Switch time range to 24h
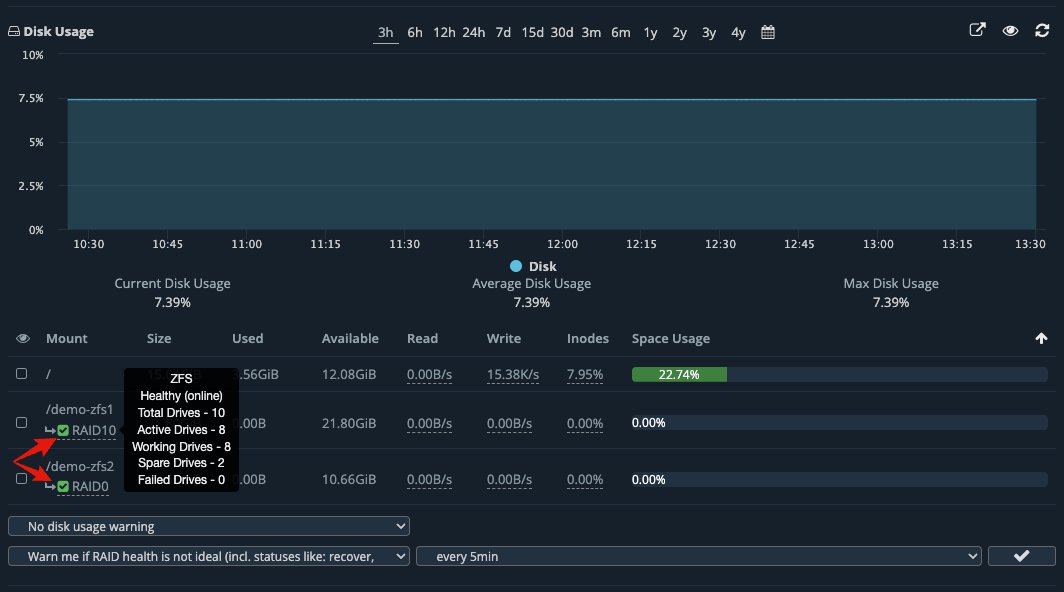The image size is (1064, 592). (473, 32)
